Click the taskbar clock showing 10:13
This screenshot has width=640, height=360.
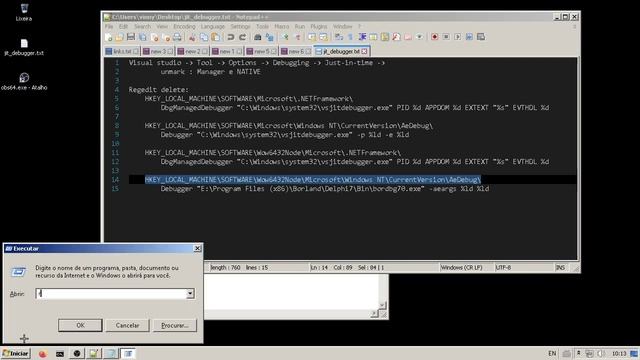(x=619, y=353)
